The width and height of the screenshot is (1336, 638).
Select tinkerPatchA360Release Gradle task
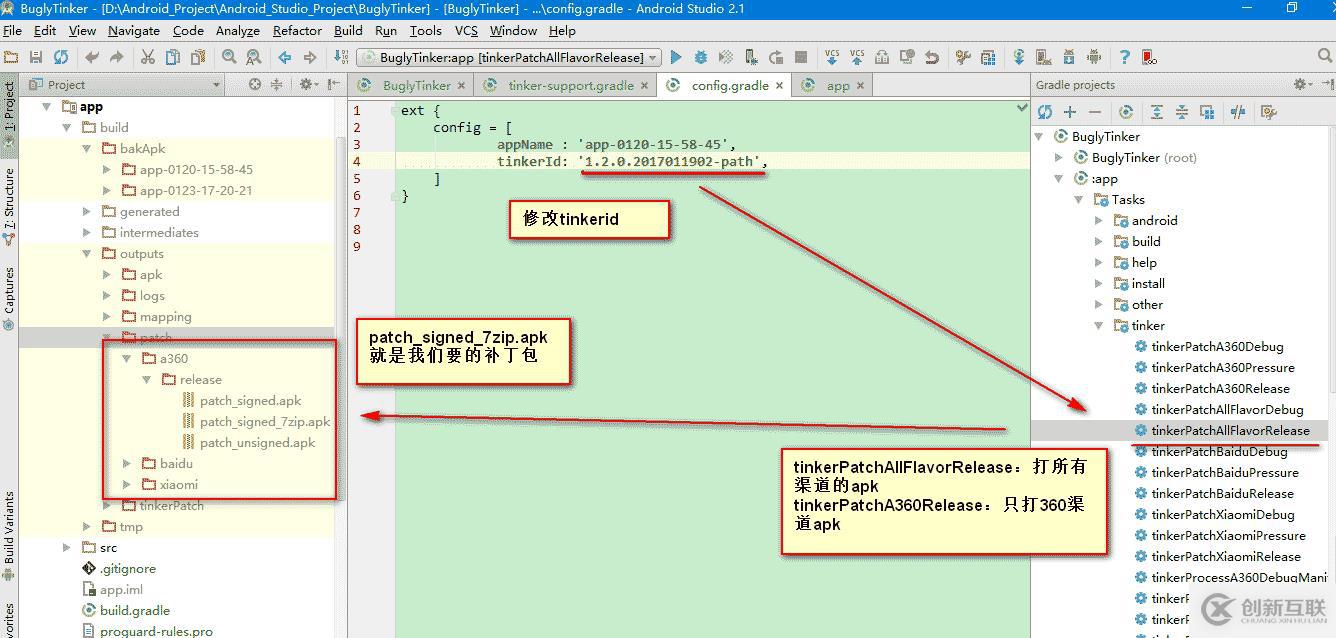1220,389
